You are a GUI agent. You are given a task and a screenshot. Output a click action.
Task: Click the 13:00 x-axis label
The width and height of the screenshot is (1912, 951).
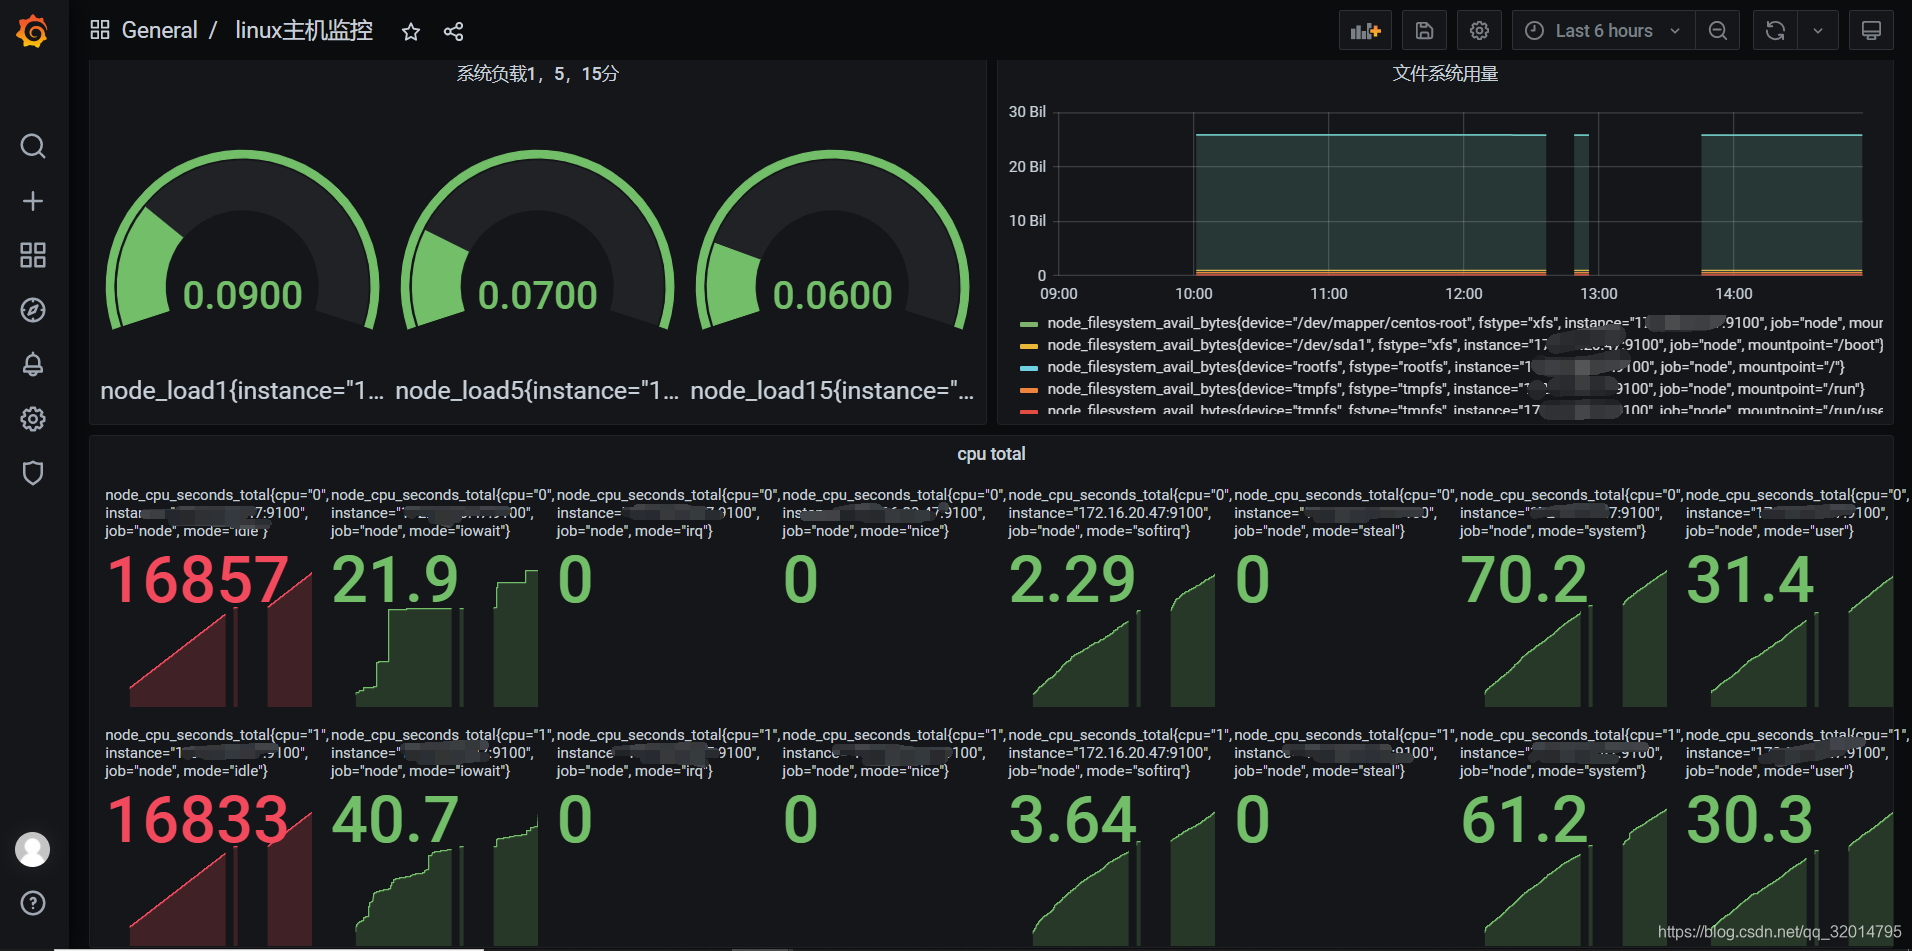coord(1598,294)
